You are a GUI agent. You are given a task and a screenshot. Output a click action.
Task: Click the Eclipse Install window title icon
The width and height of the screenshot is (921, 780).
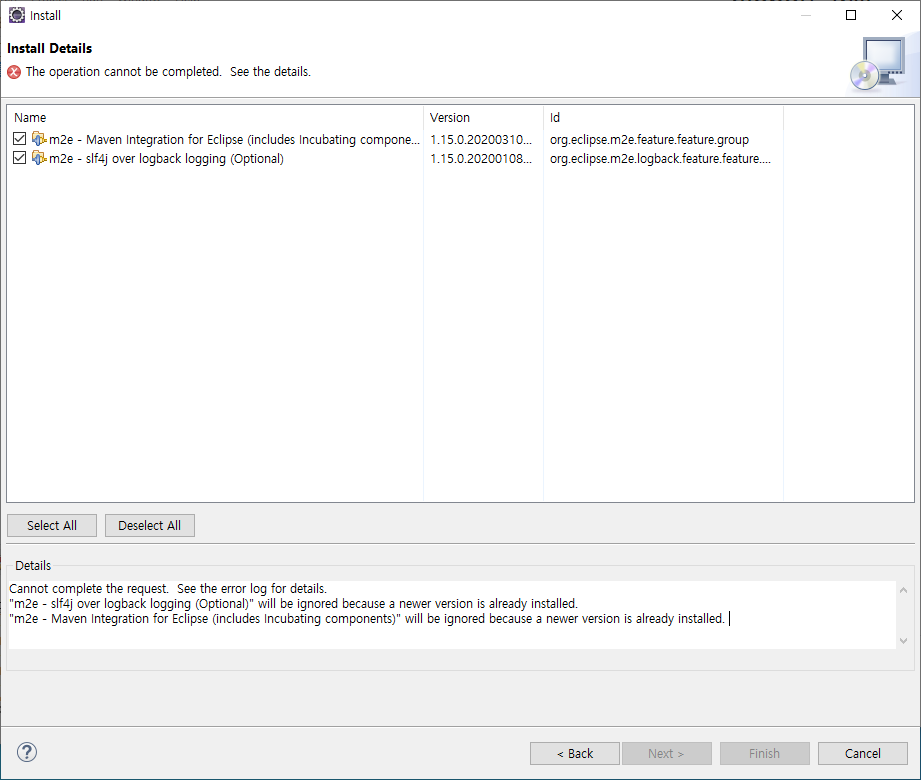click(x=17, y=15)
